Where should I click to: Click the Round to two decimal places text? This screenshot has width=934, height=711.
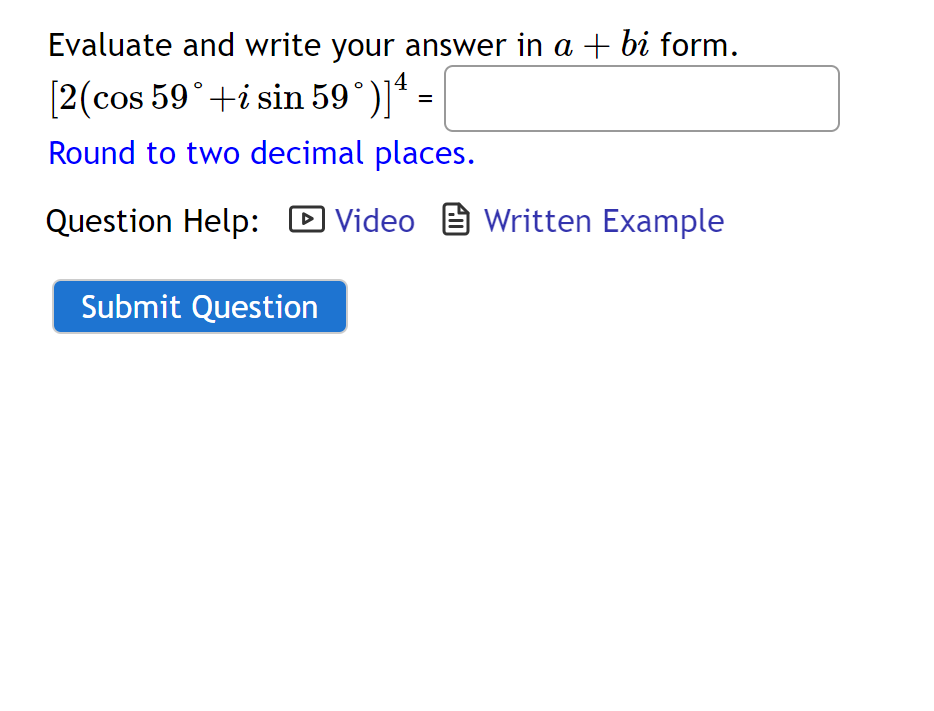(x=261, y=153)
